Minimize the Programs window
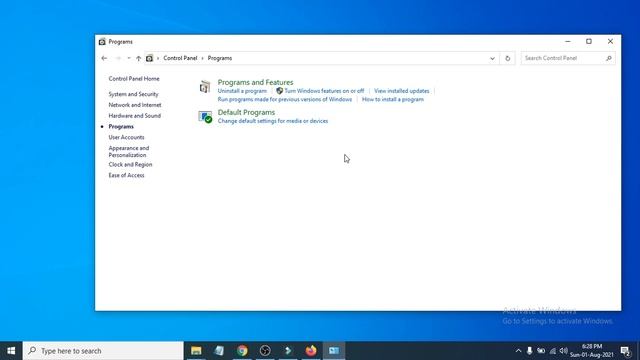640x360 pixels. tap(568, 42)
